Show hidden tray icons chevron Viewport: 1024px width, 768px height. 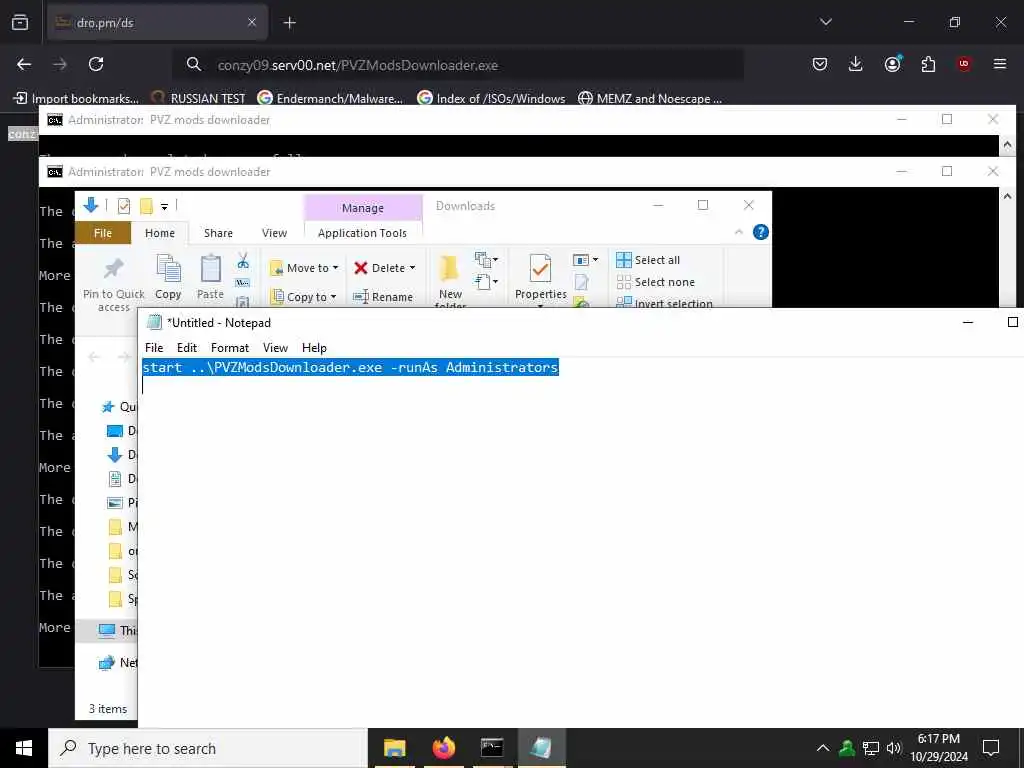coord(823,748)
